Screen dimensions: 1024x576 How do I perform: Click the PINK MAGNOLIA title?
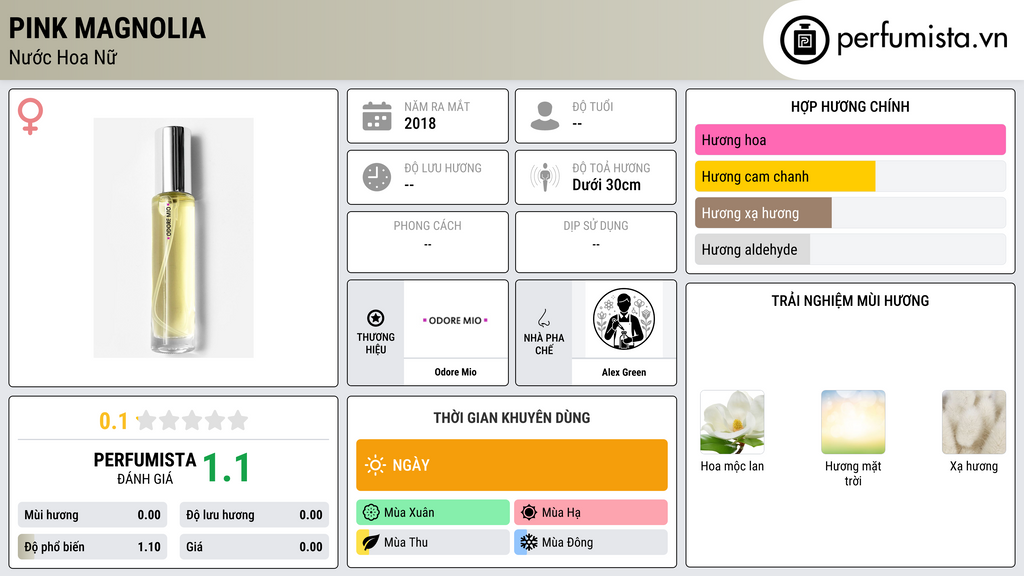pyautogui.click(x=107, y=29)
